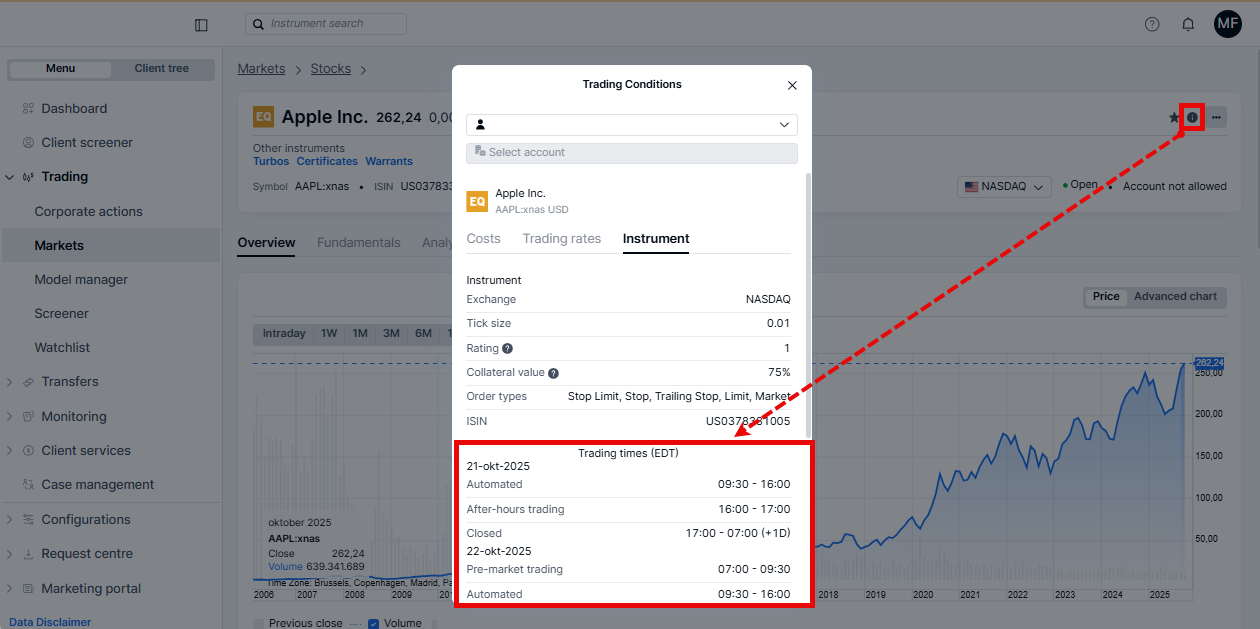Switch to Advanced chart view
1260x629 pixels.
point(1175,297)
